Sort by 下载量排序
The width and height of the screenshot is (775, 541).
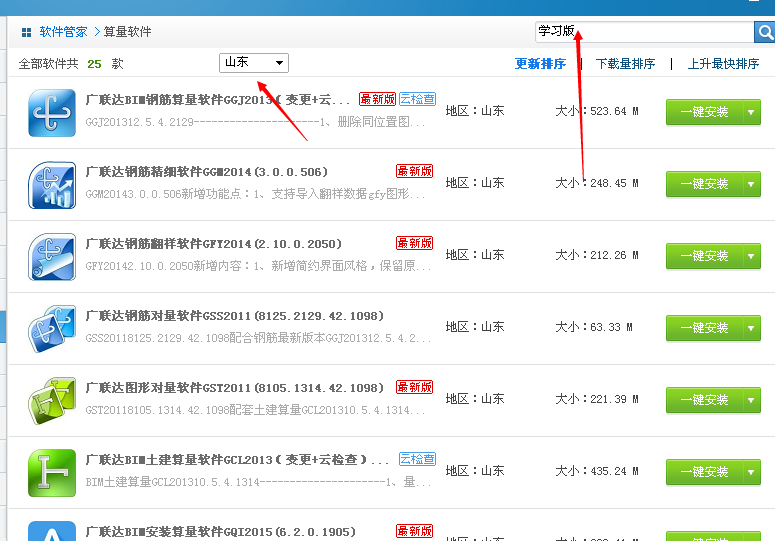(x=625, y=64)
